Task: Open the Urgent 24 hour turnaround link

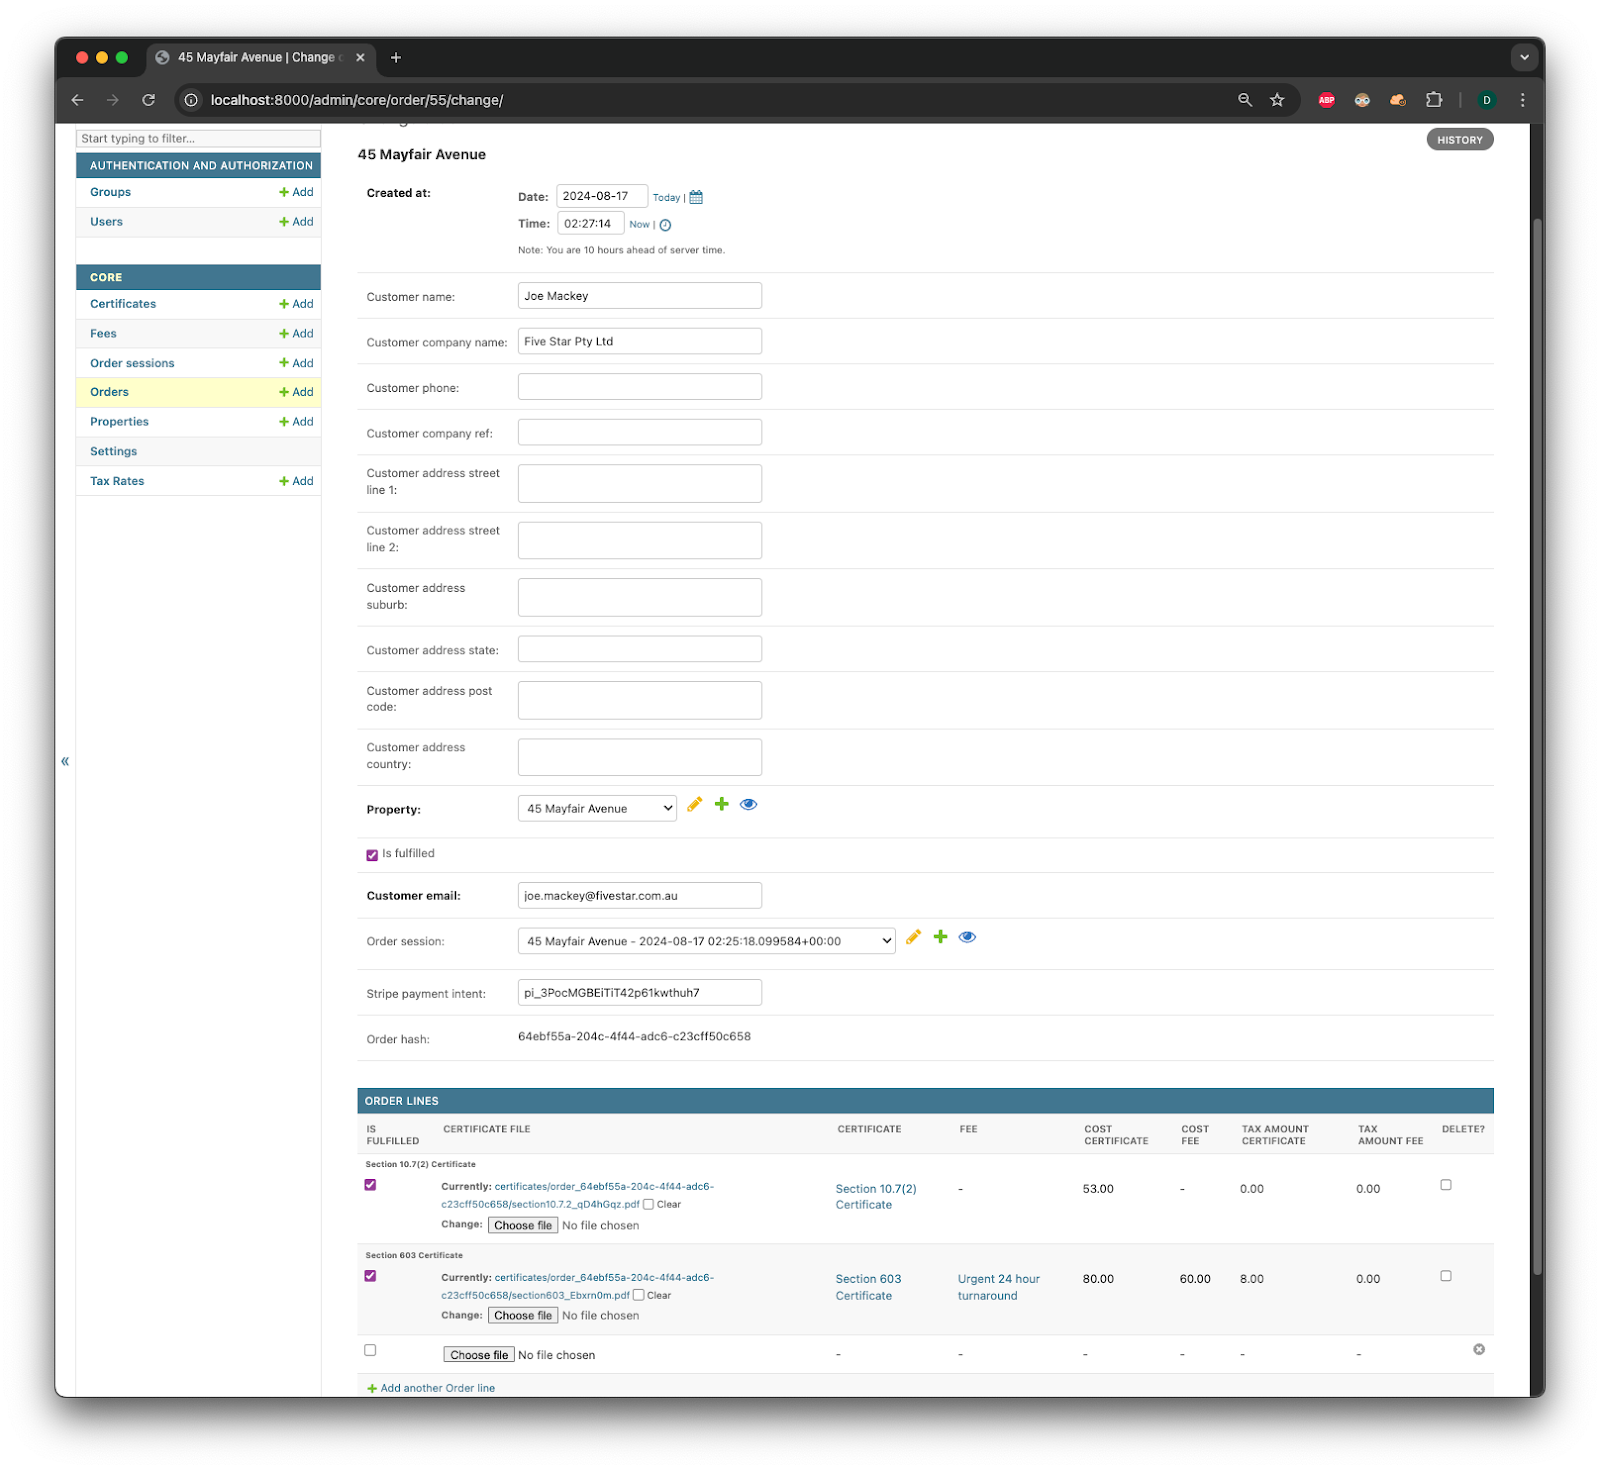Action: (x=998, y=1287)
